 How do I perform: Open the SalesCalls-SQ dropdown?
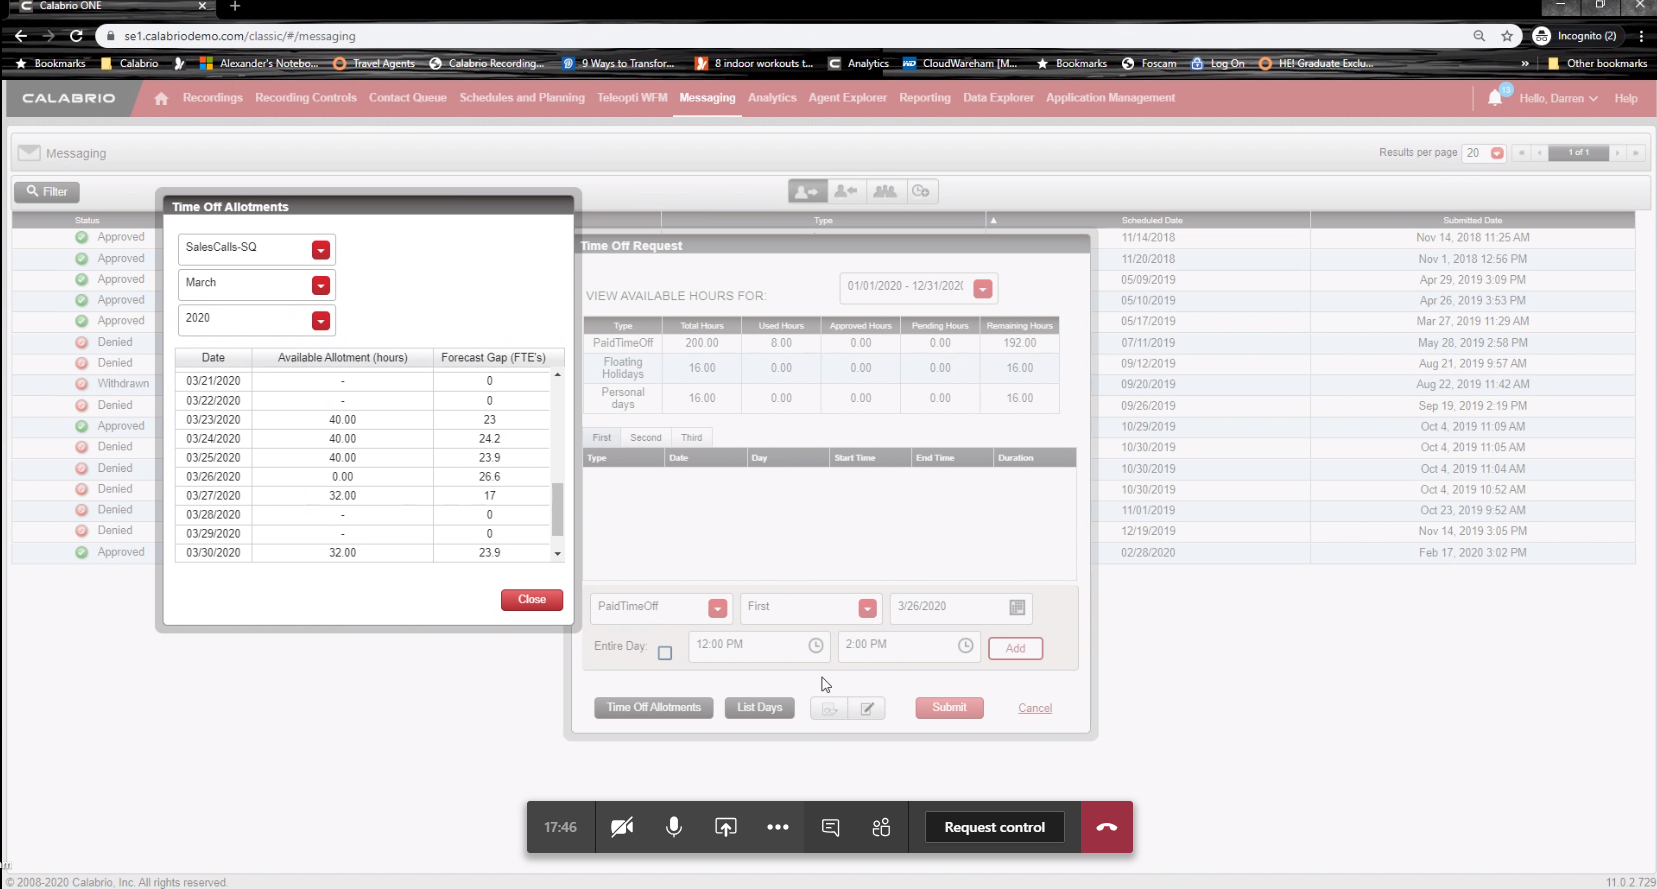click(x=320, y=250)
